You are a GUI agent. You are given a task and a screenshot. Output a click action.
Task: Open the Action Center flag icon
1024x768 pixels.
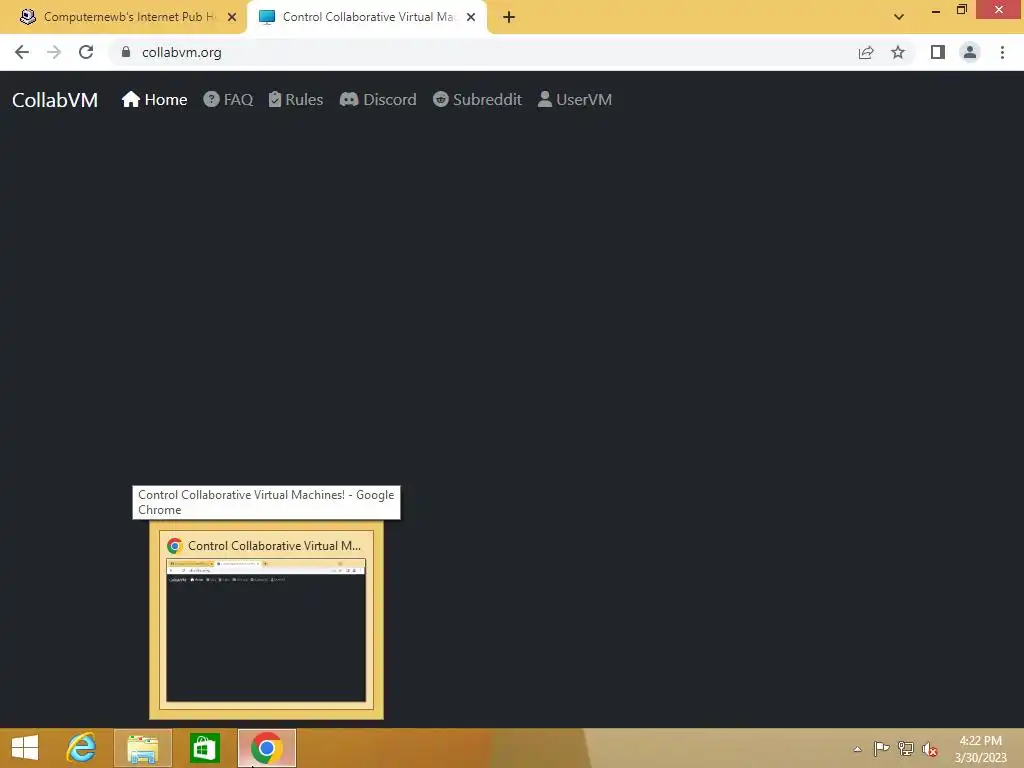pos(881,749)
